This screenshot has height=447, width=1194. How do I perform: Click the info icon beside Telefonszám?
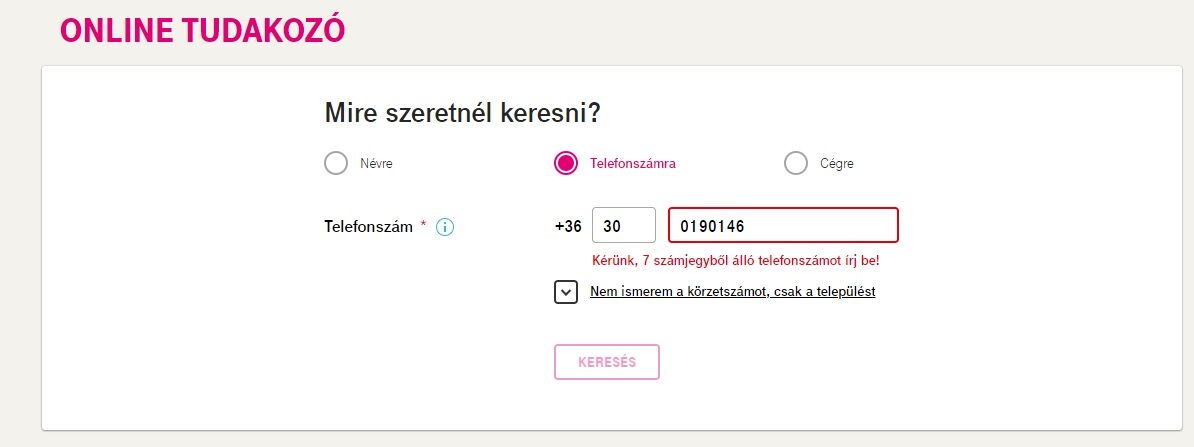pos(445,227)
